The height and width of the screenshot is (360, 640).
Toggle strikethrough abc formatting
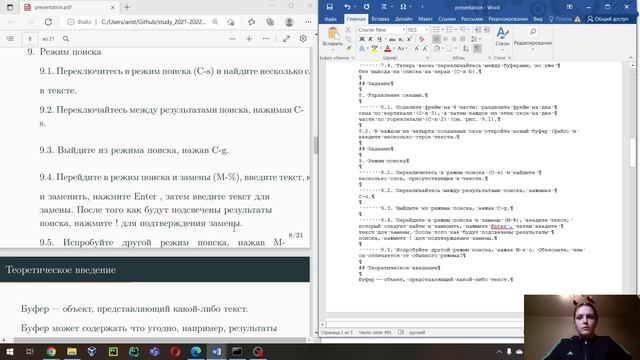(392, 39)
